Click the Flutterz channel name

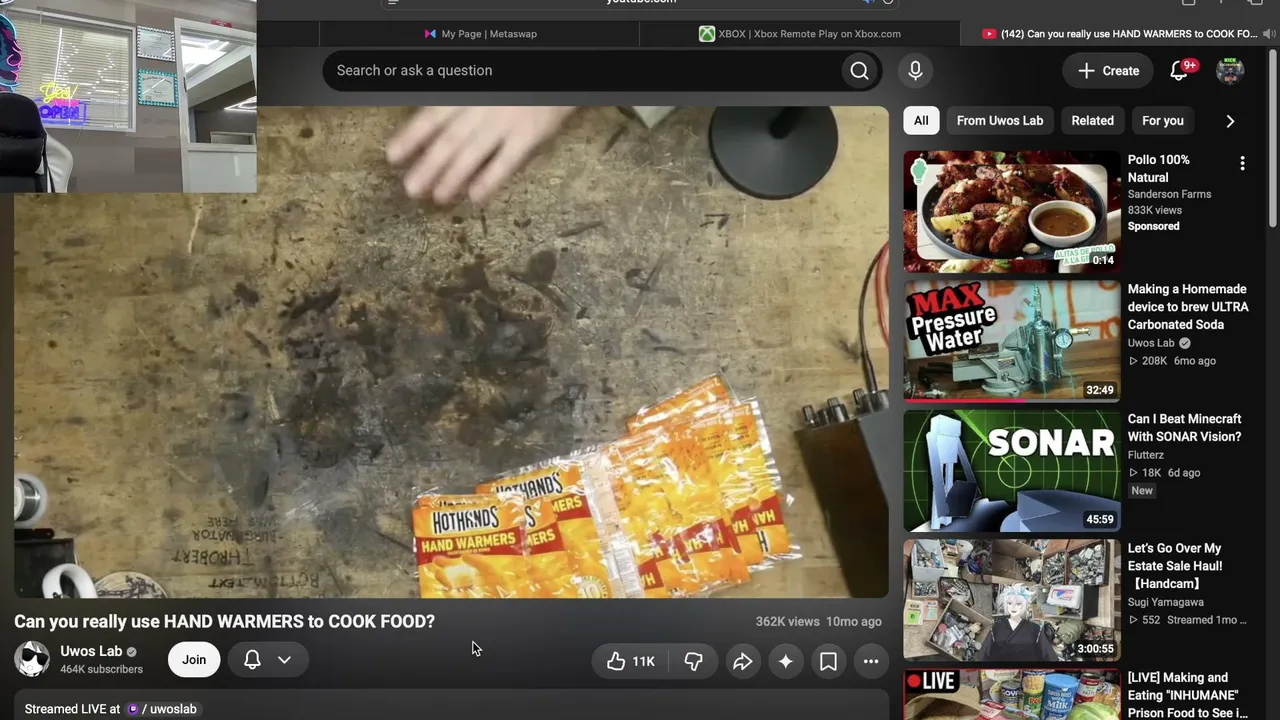1146,455
